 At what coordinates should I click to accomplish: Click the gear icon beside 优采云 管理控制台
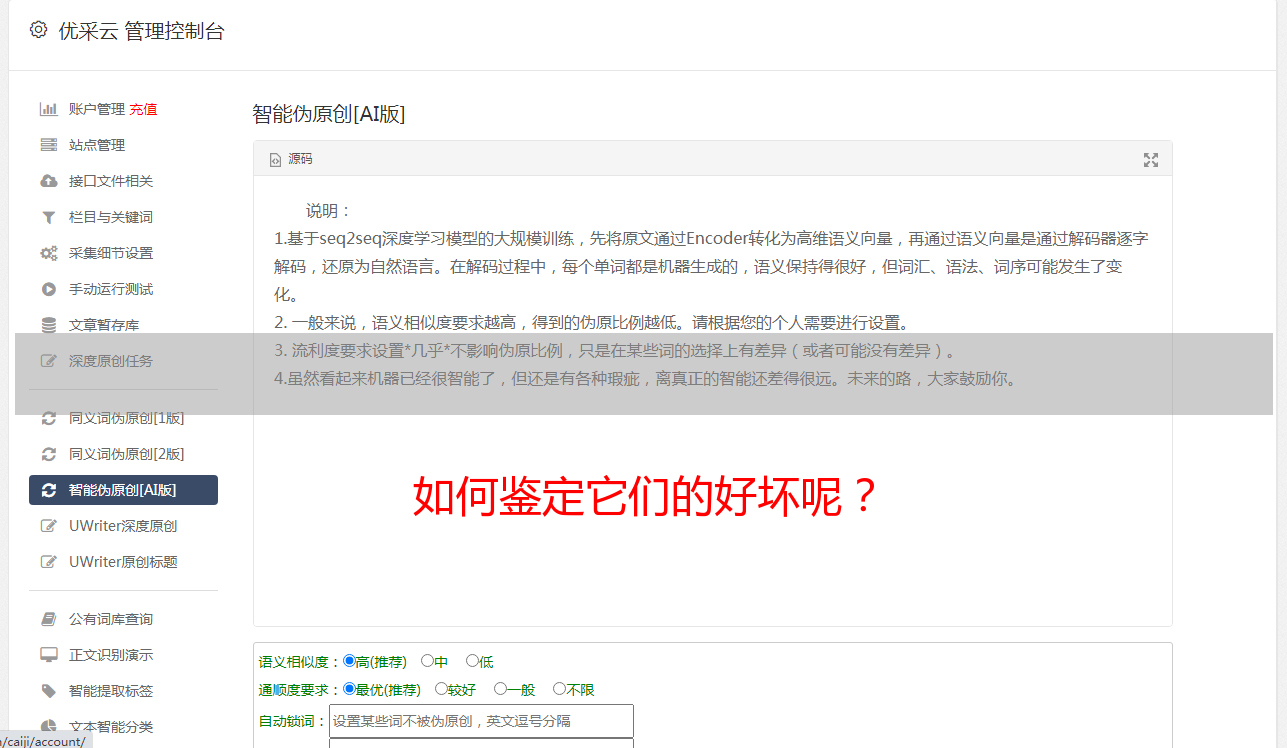point(38,30)
